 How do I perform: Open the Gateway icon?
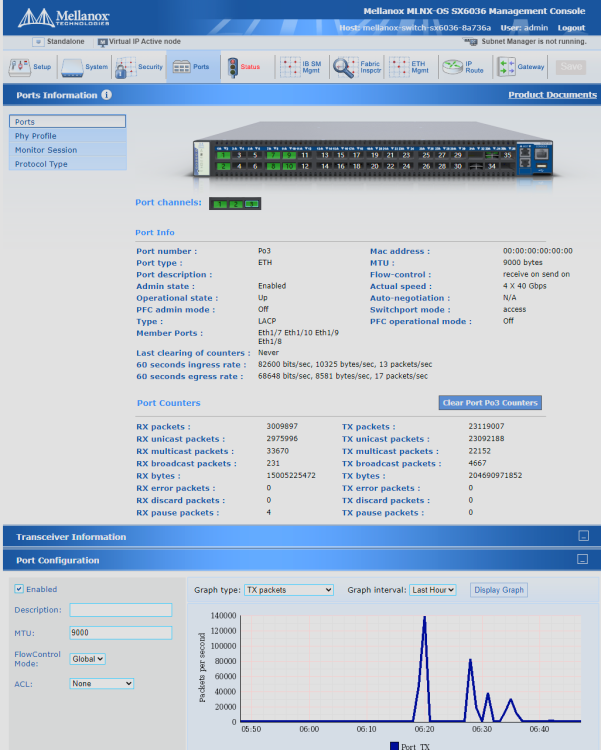click(506, 67)
